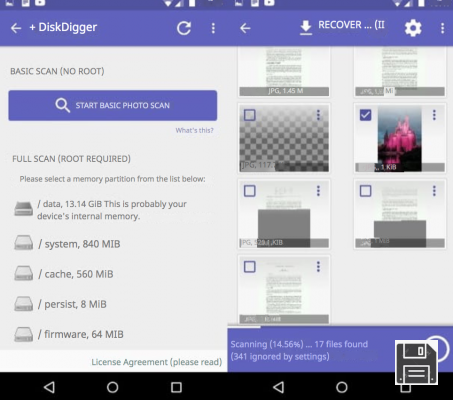Open the License Agreement link
This screenshot has height=400, width=453.
[x=157, y=362]
